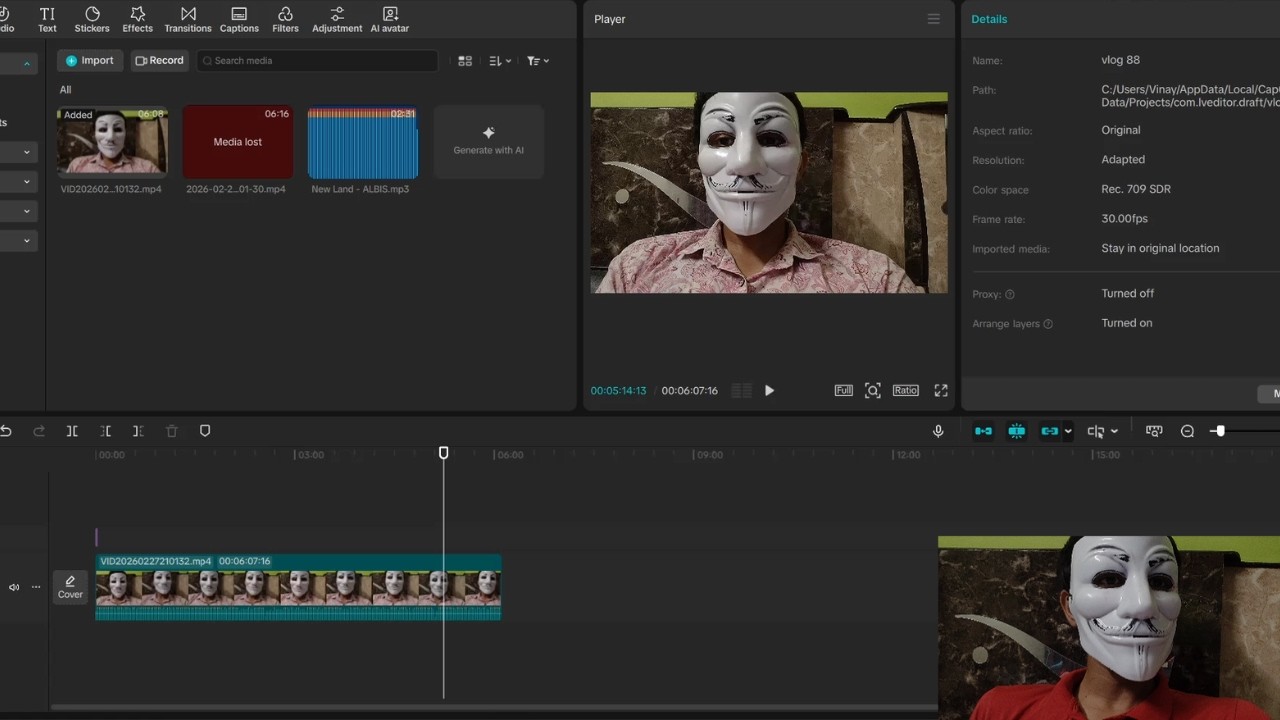
Task: Click Generate with AI card
Action: point(489,141)
